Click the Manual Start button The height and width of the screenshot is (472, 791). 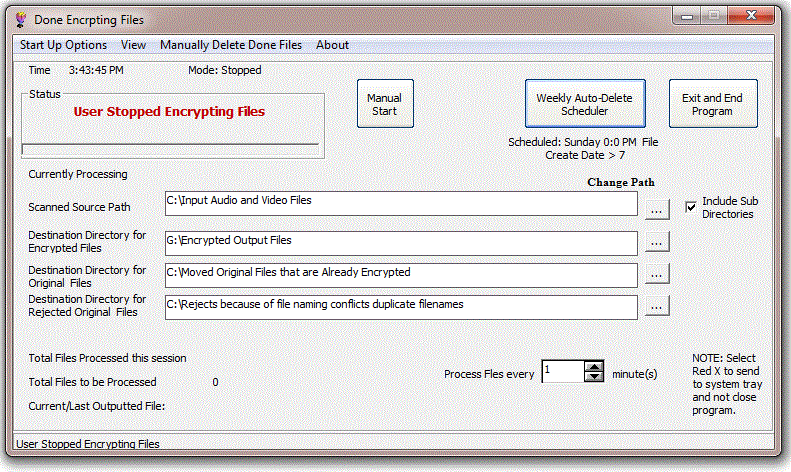tap(385, 103)
